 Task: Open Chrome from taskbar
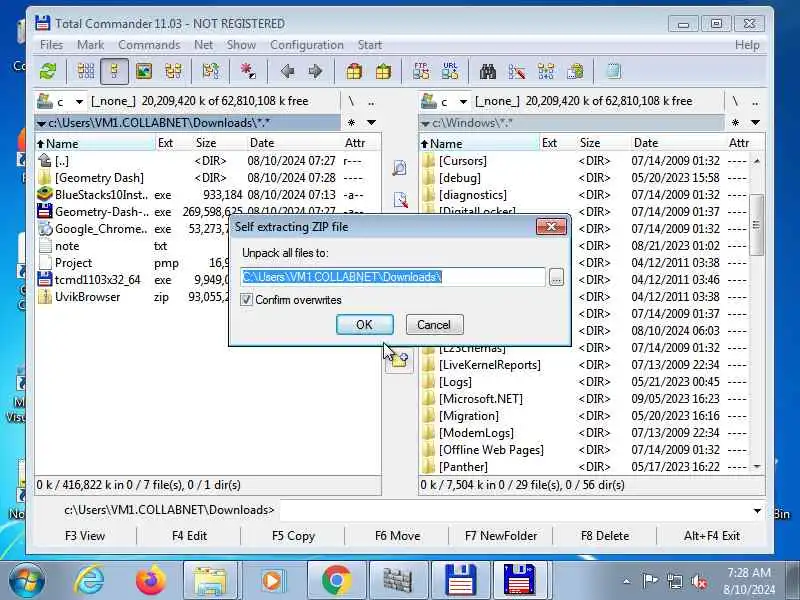tap(336, 580)
